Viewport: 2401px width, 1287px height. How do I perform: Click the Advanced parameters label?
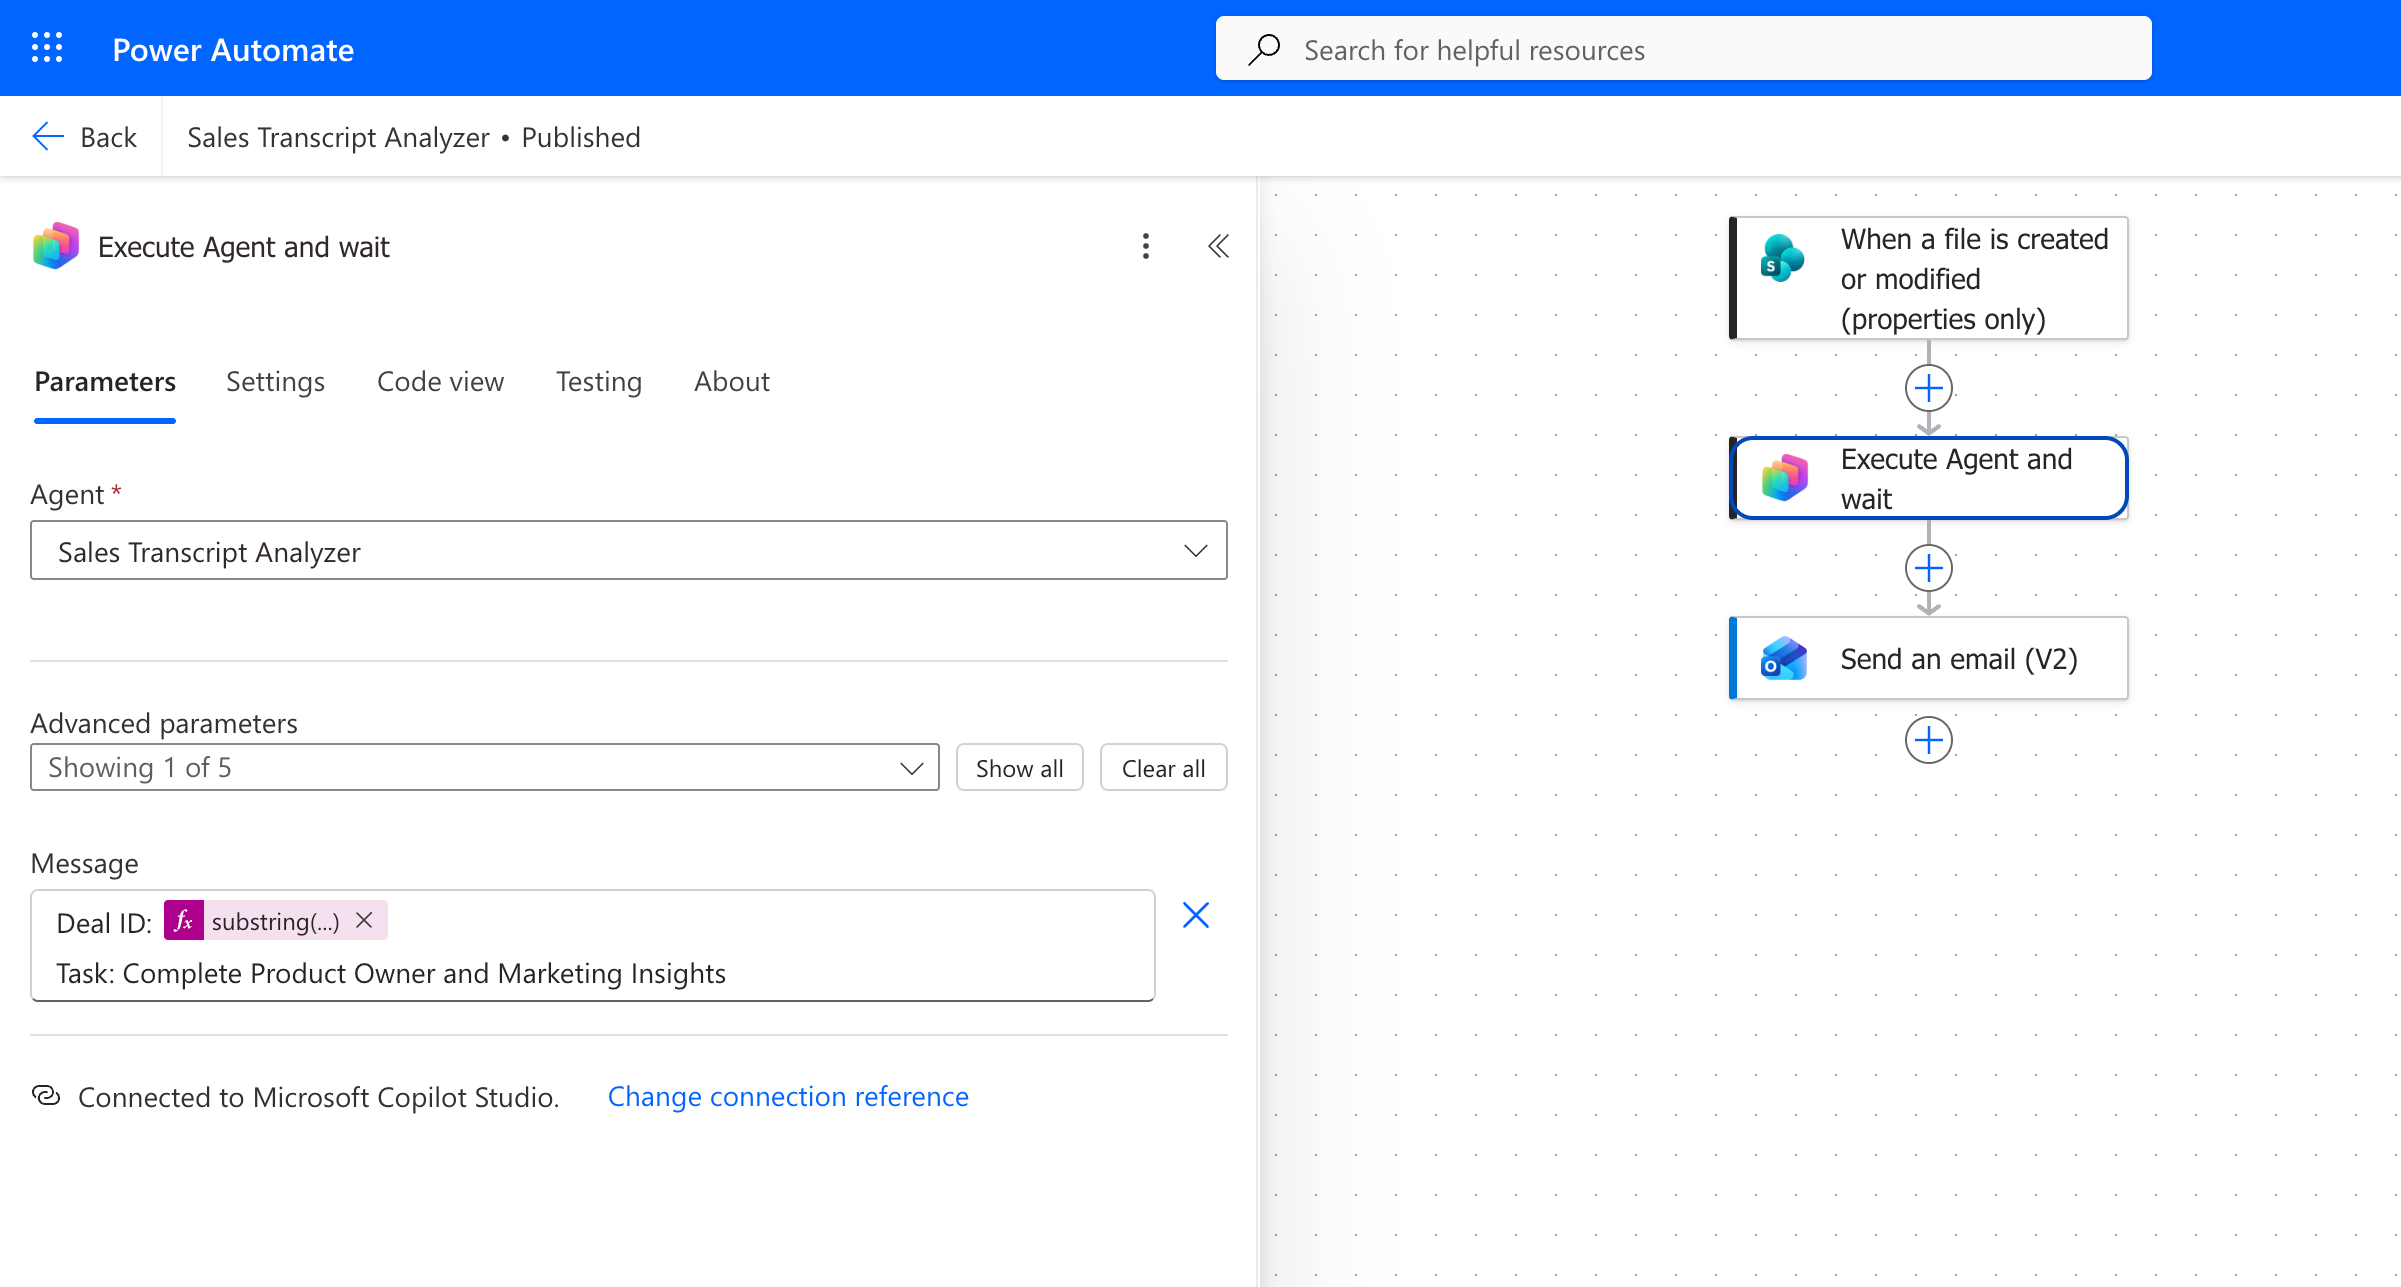pos(164,722)
